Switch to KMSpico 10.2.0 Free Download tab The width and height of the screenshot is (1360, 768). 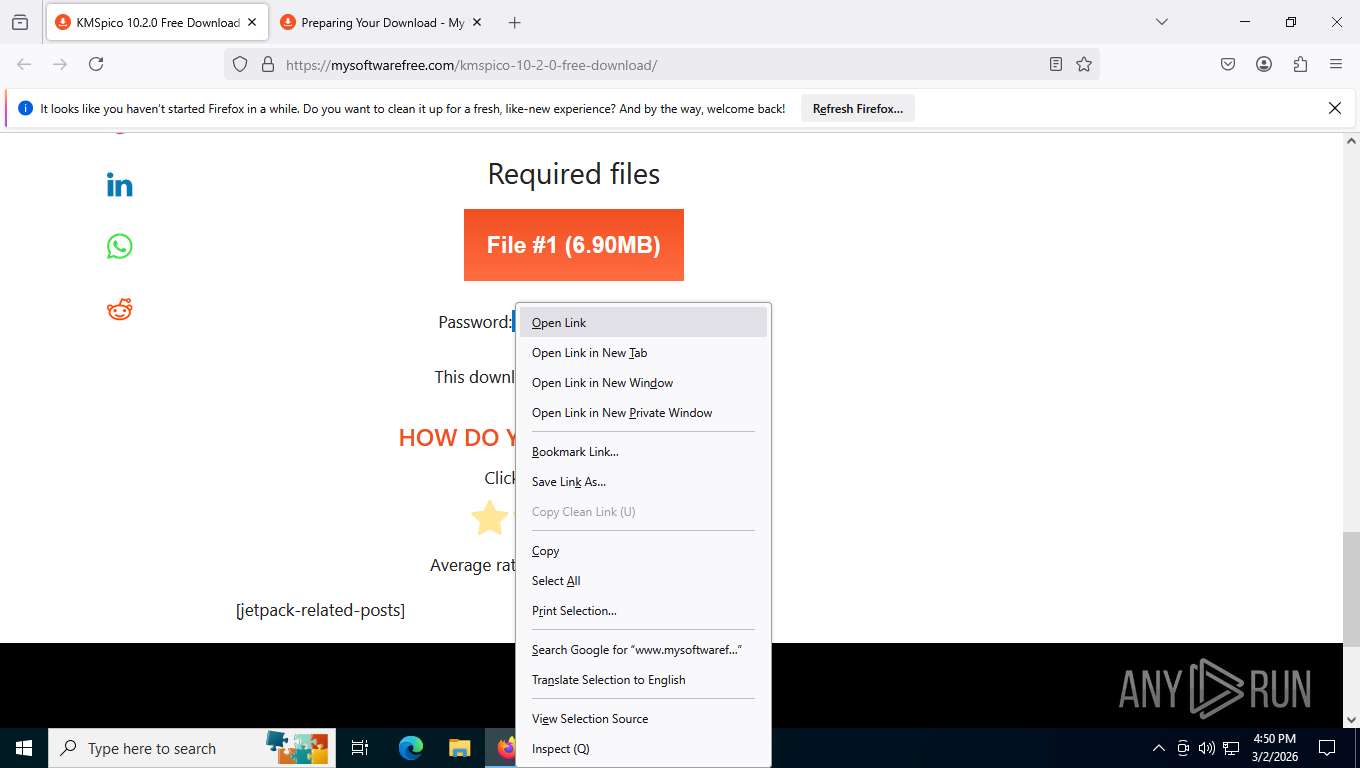[157, 22]
